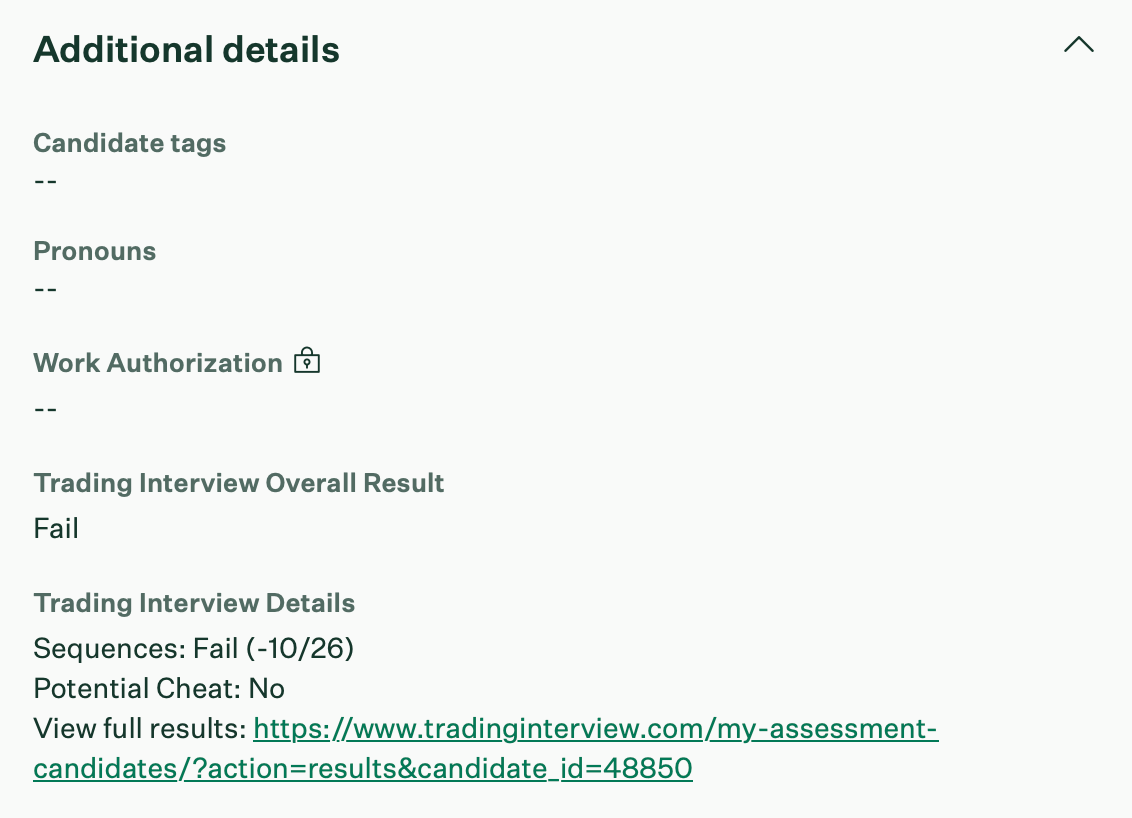
Task: Click the word No after Potential Cheat
Action: [x=267, y=689]
